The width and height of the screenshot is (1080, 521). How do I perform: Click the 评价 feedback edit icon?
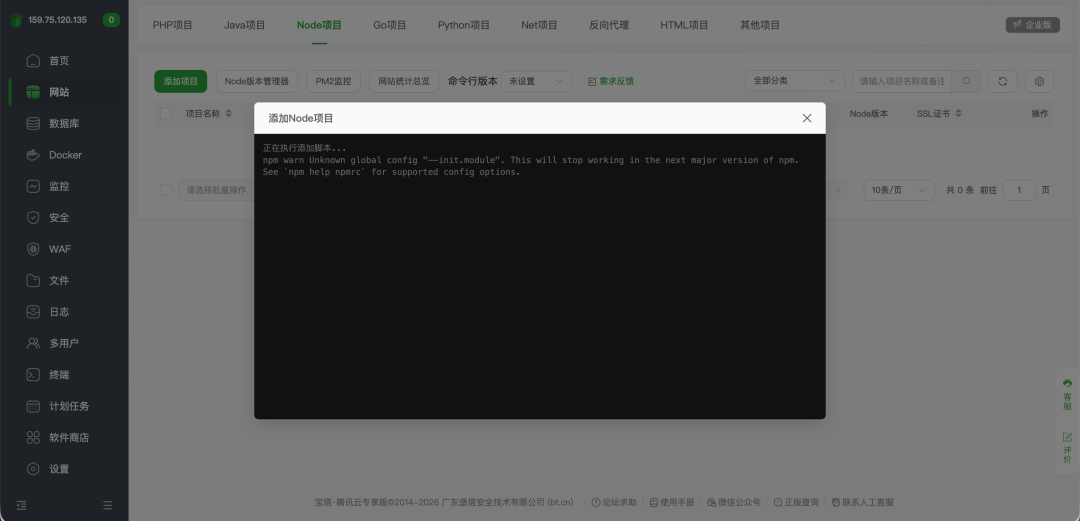pyautogui.click(x=1067, y=437)
